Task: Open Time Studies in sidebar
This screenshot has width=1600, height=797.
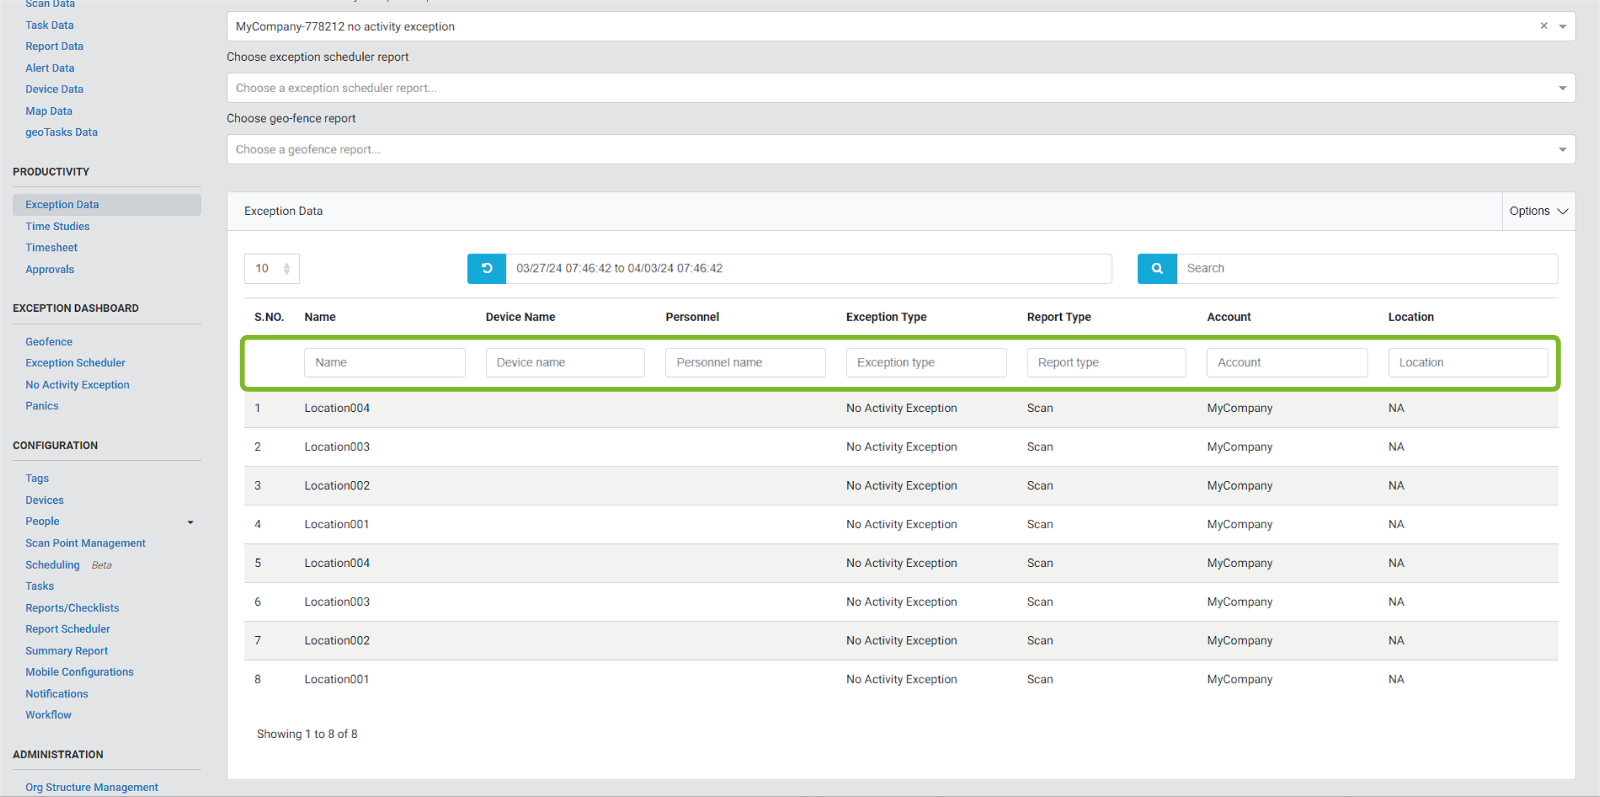Action: coord(57,227)
